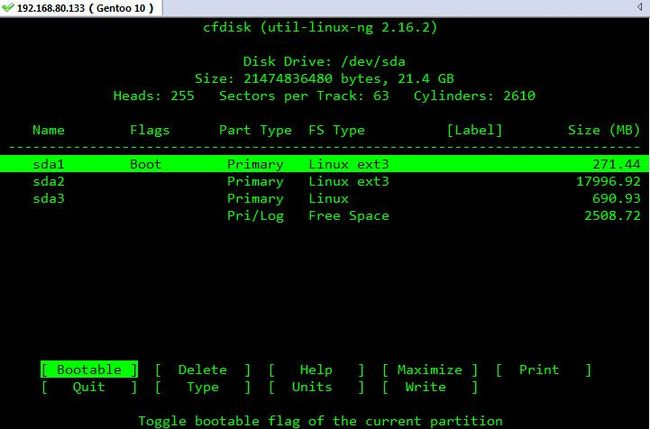Screen dimensions: 650x429
Task: Click the cfdisk (util-linux-ng 2.16.2) title
Action: coord(320,27)
